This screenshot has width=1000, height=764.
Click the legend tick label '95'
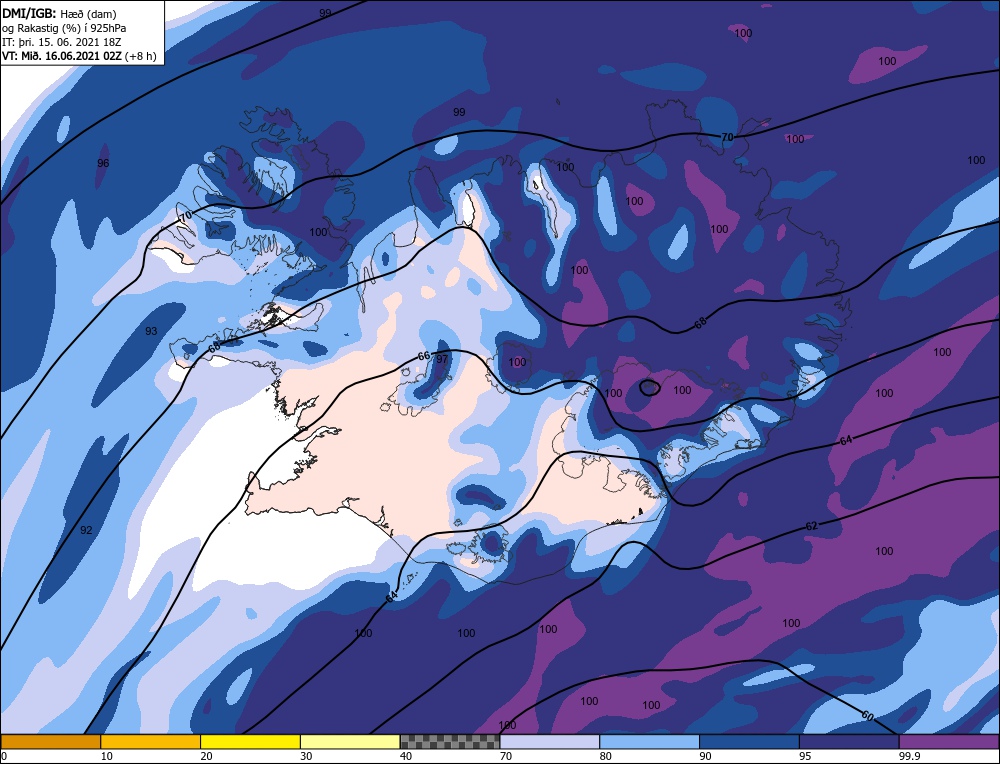click(805, 756)
